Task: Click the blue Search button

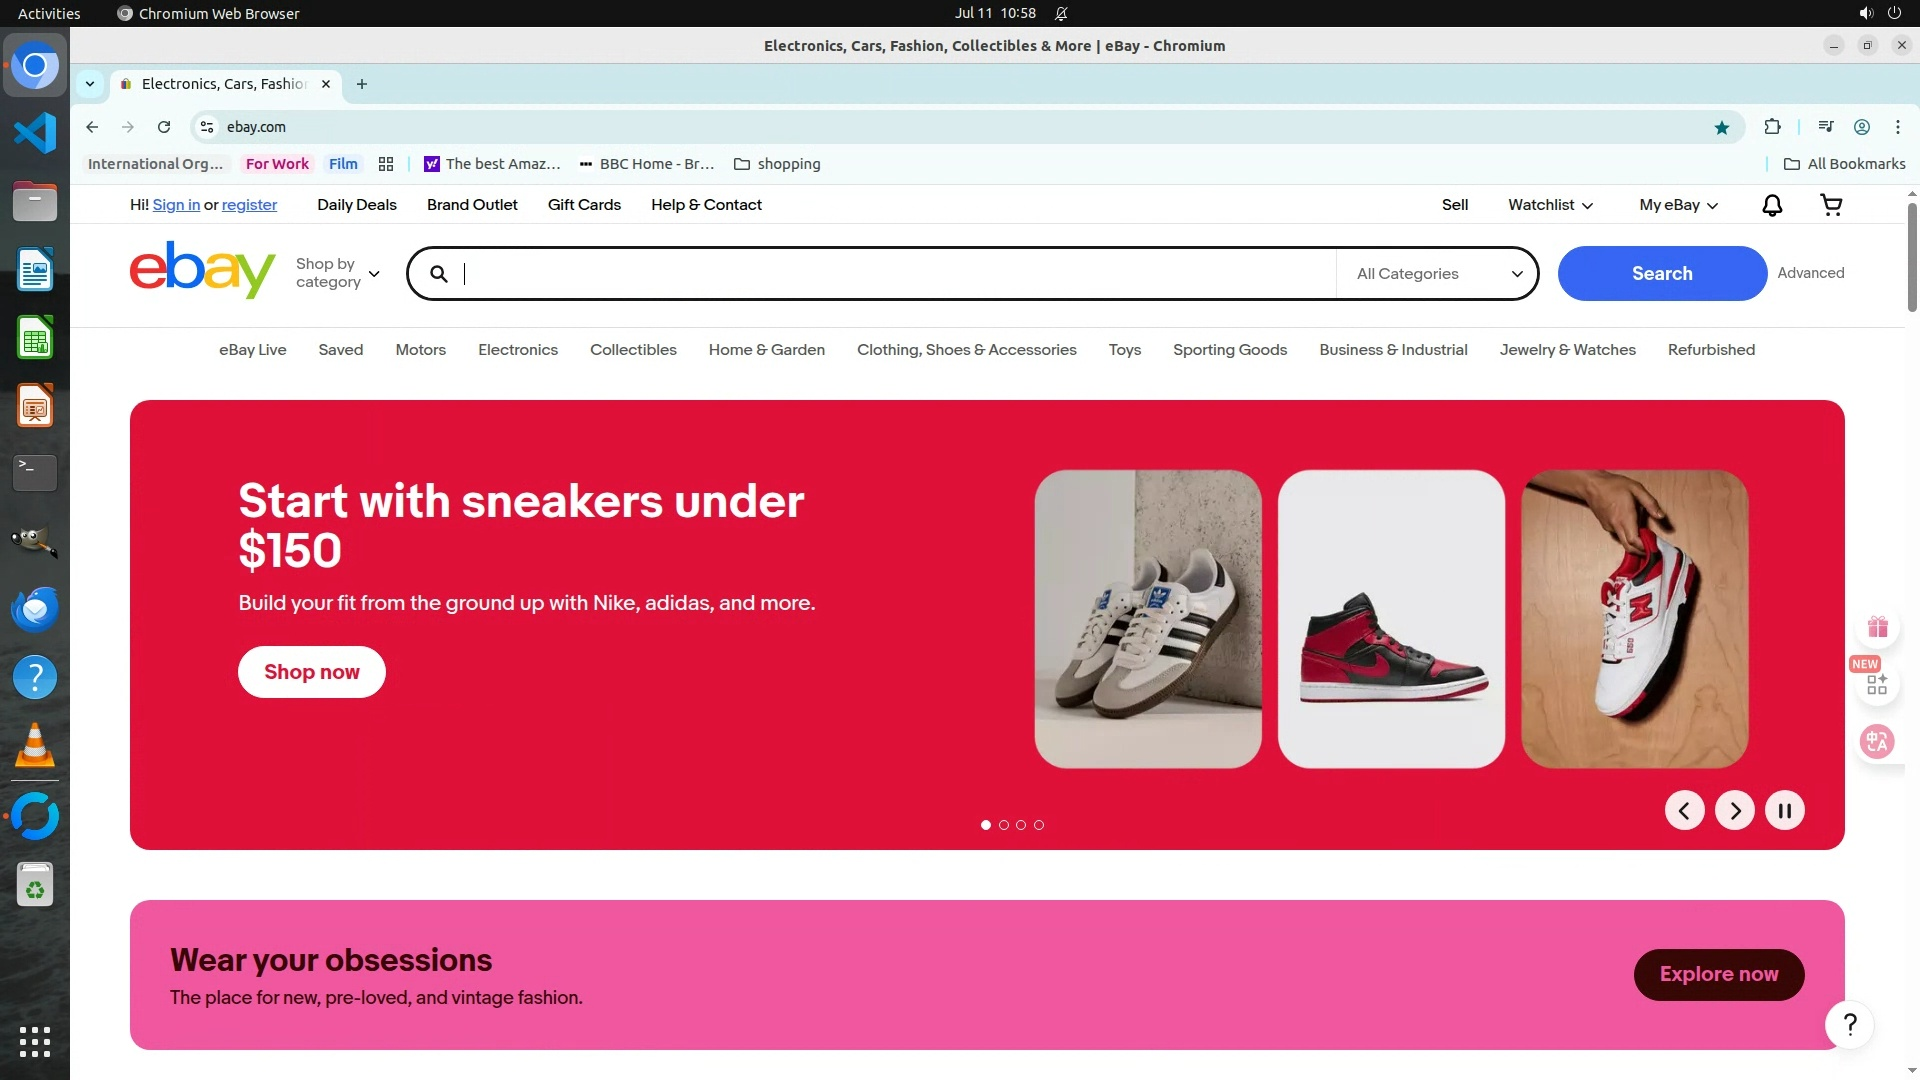Action: [1661, 274]
